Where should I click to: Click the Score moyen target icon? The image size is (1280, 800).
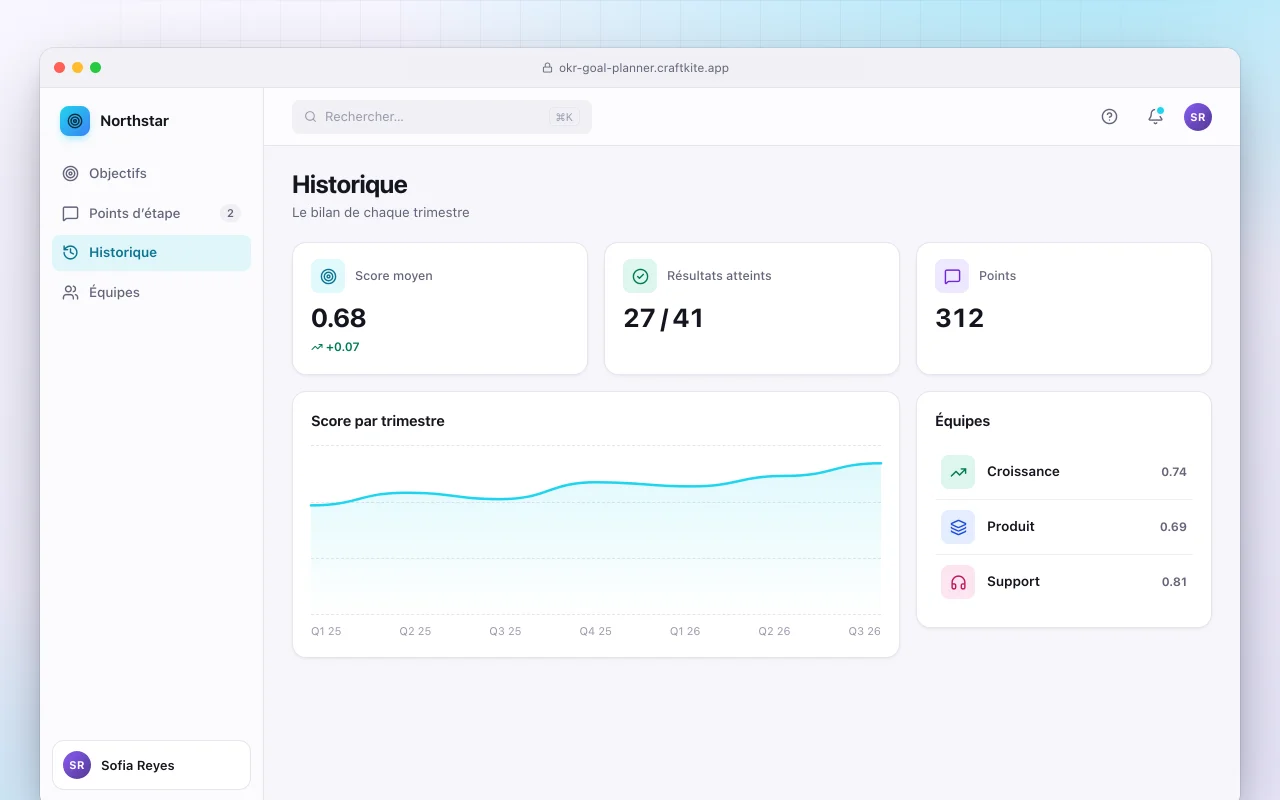(328, 276)
